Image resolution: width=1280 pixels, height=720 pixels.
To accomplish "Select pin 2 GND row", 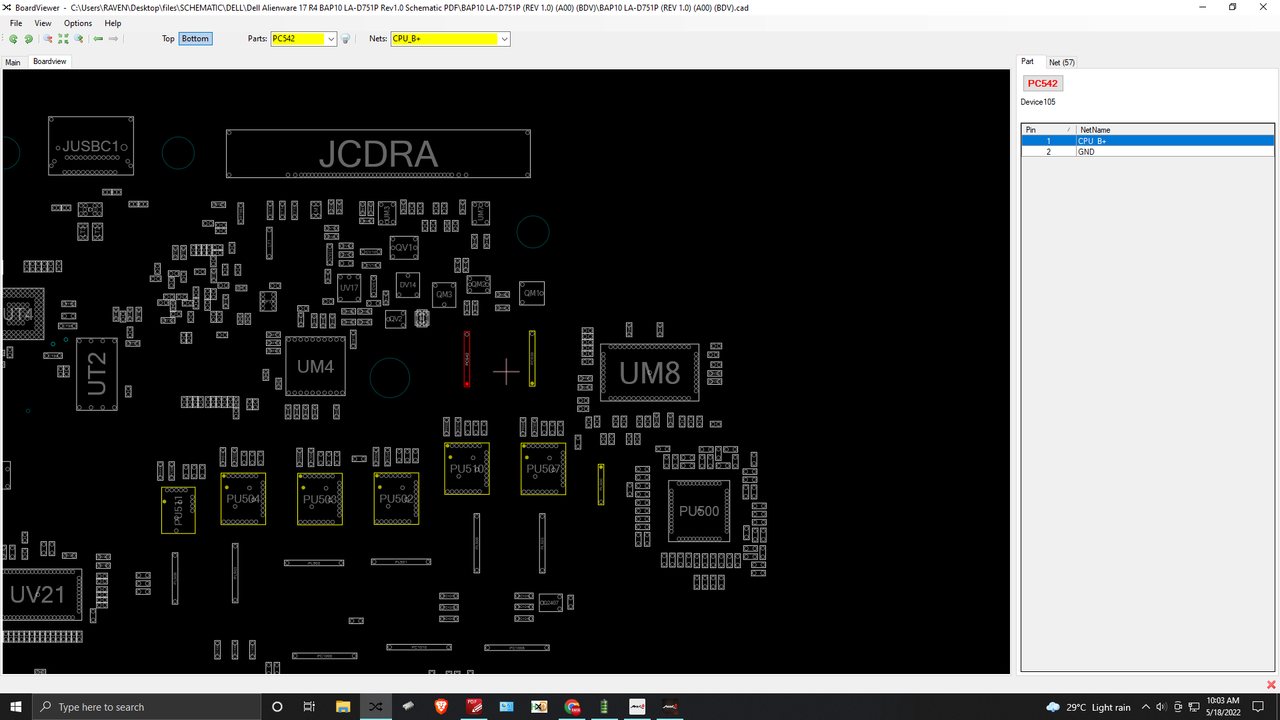I will tap(1148, 152).
